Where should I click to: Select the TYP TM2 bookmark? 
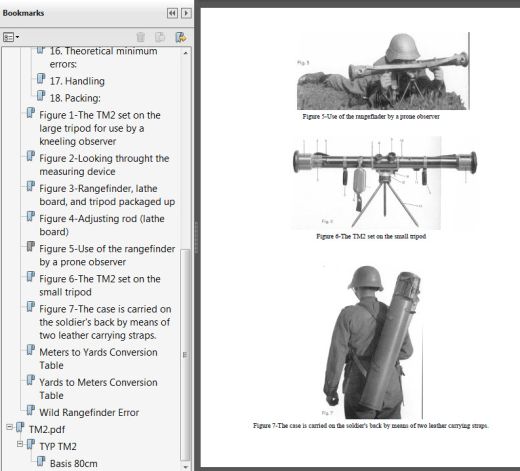coord(58,446)
